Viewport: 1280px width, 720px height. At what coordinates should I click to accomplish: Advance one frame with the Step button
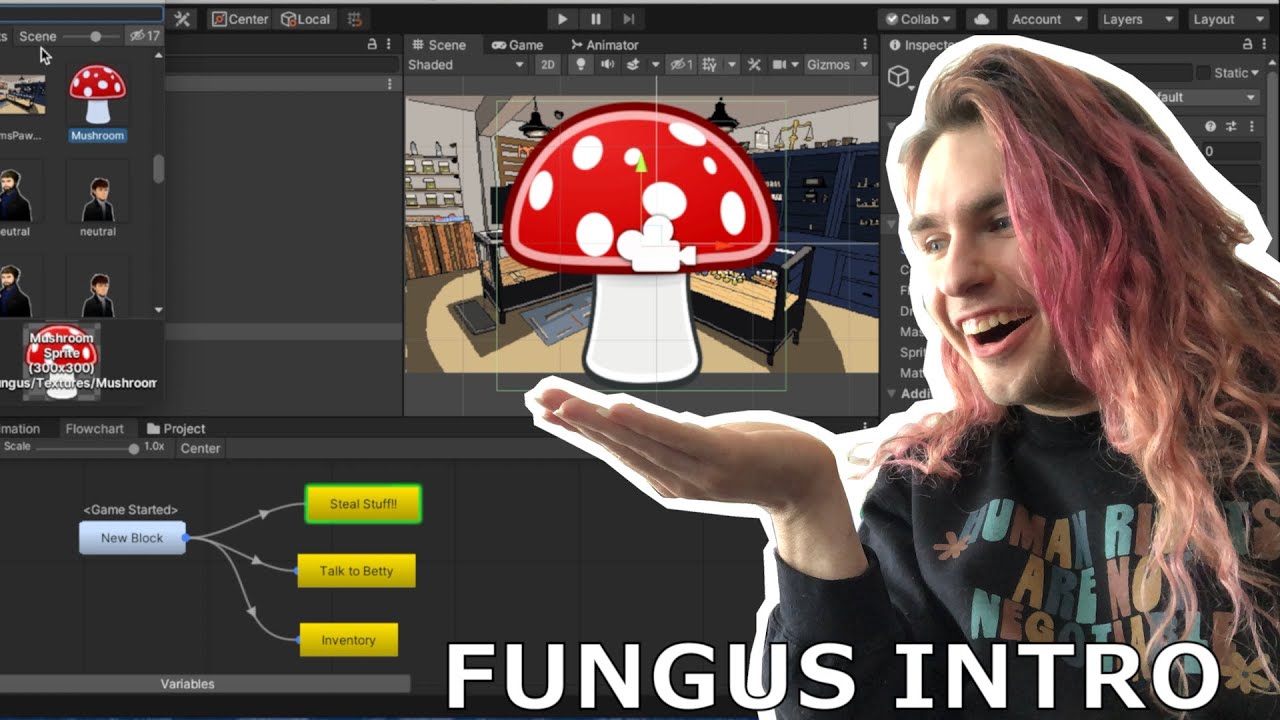point(629,19)
